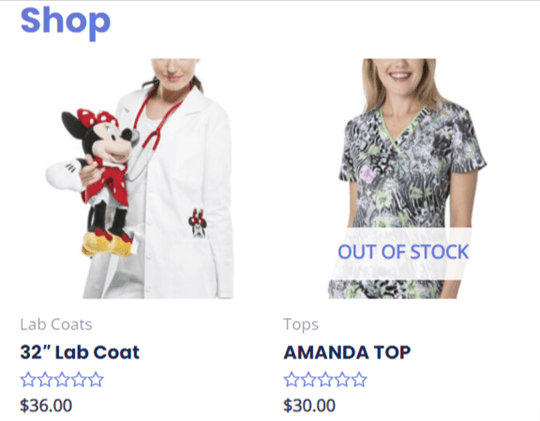View the Amanda top product image
This screenshot has width=540, height=421.
click(x=406, y=178)
